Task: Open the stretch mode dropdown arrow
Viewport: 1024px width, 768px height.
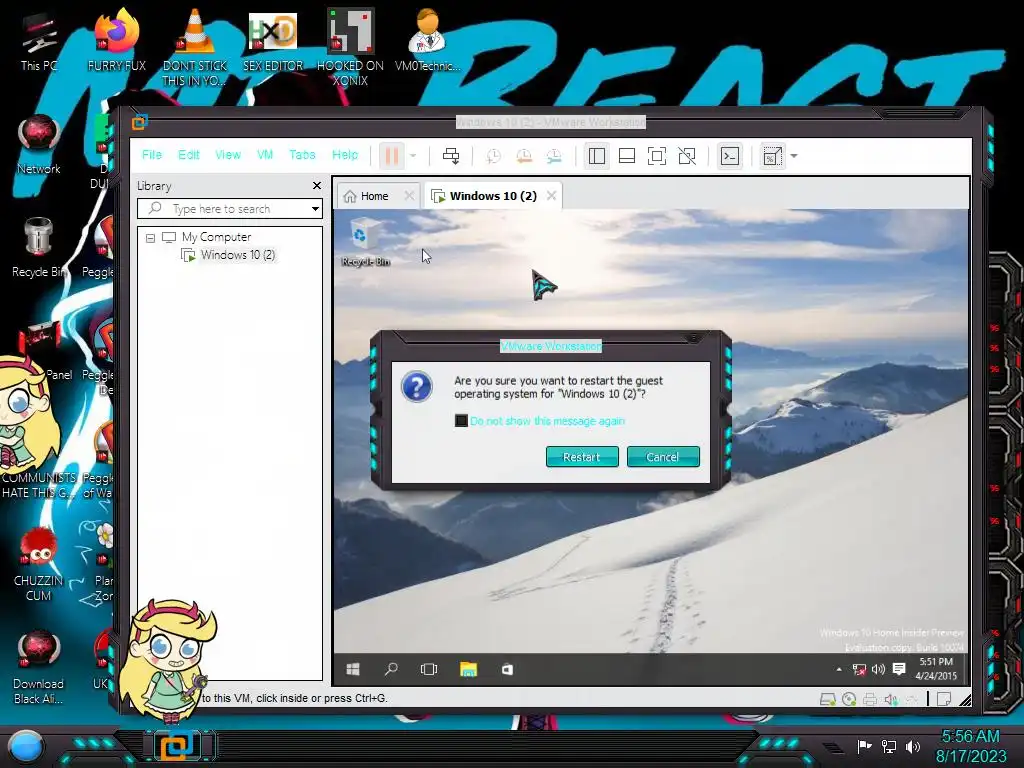Action: [x=794, y=156]
